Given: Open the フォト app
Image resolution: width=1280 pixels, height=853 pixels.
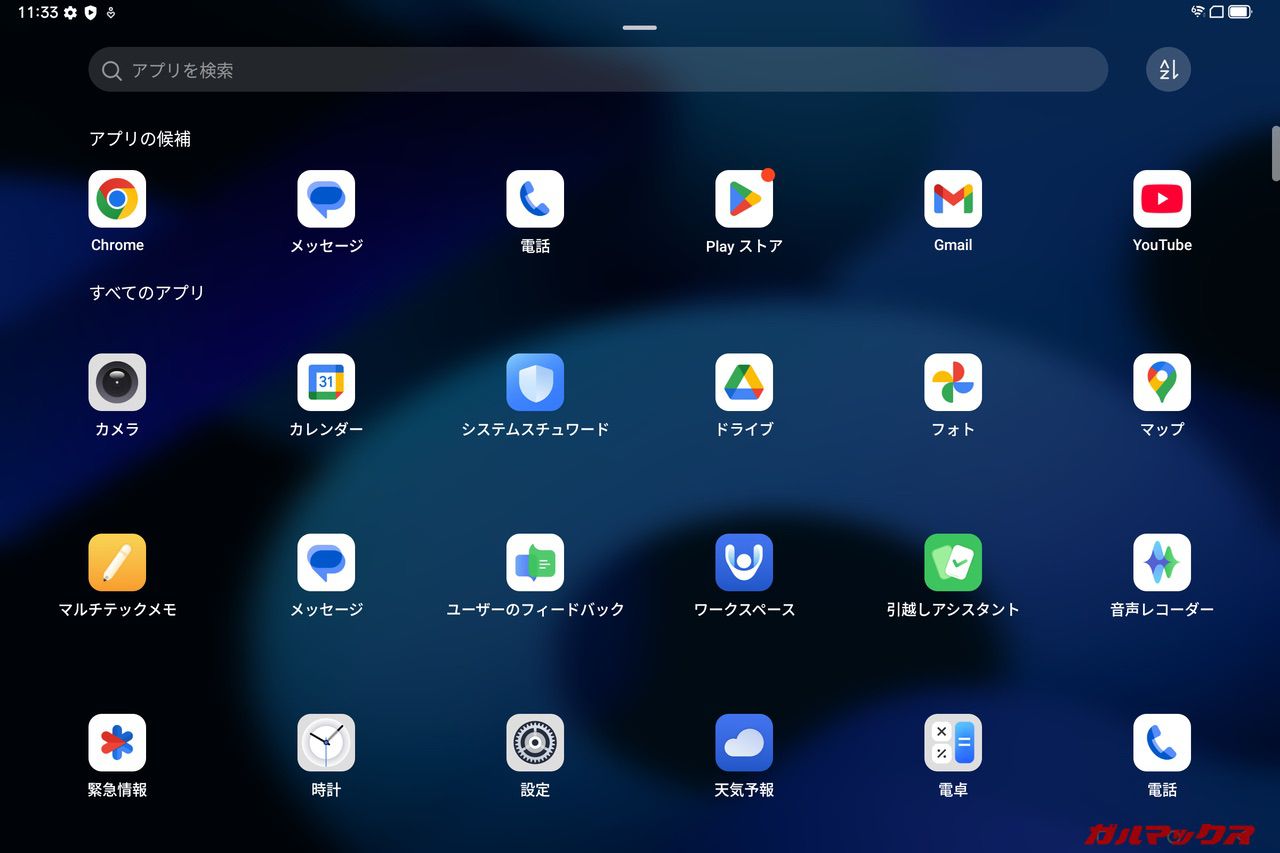Looking at the screenshot, I should click(953, 382).
